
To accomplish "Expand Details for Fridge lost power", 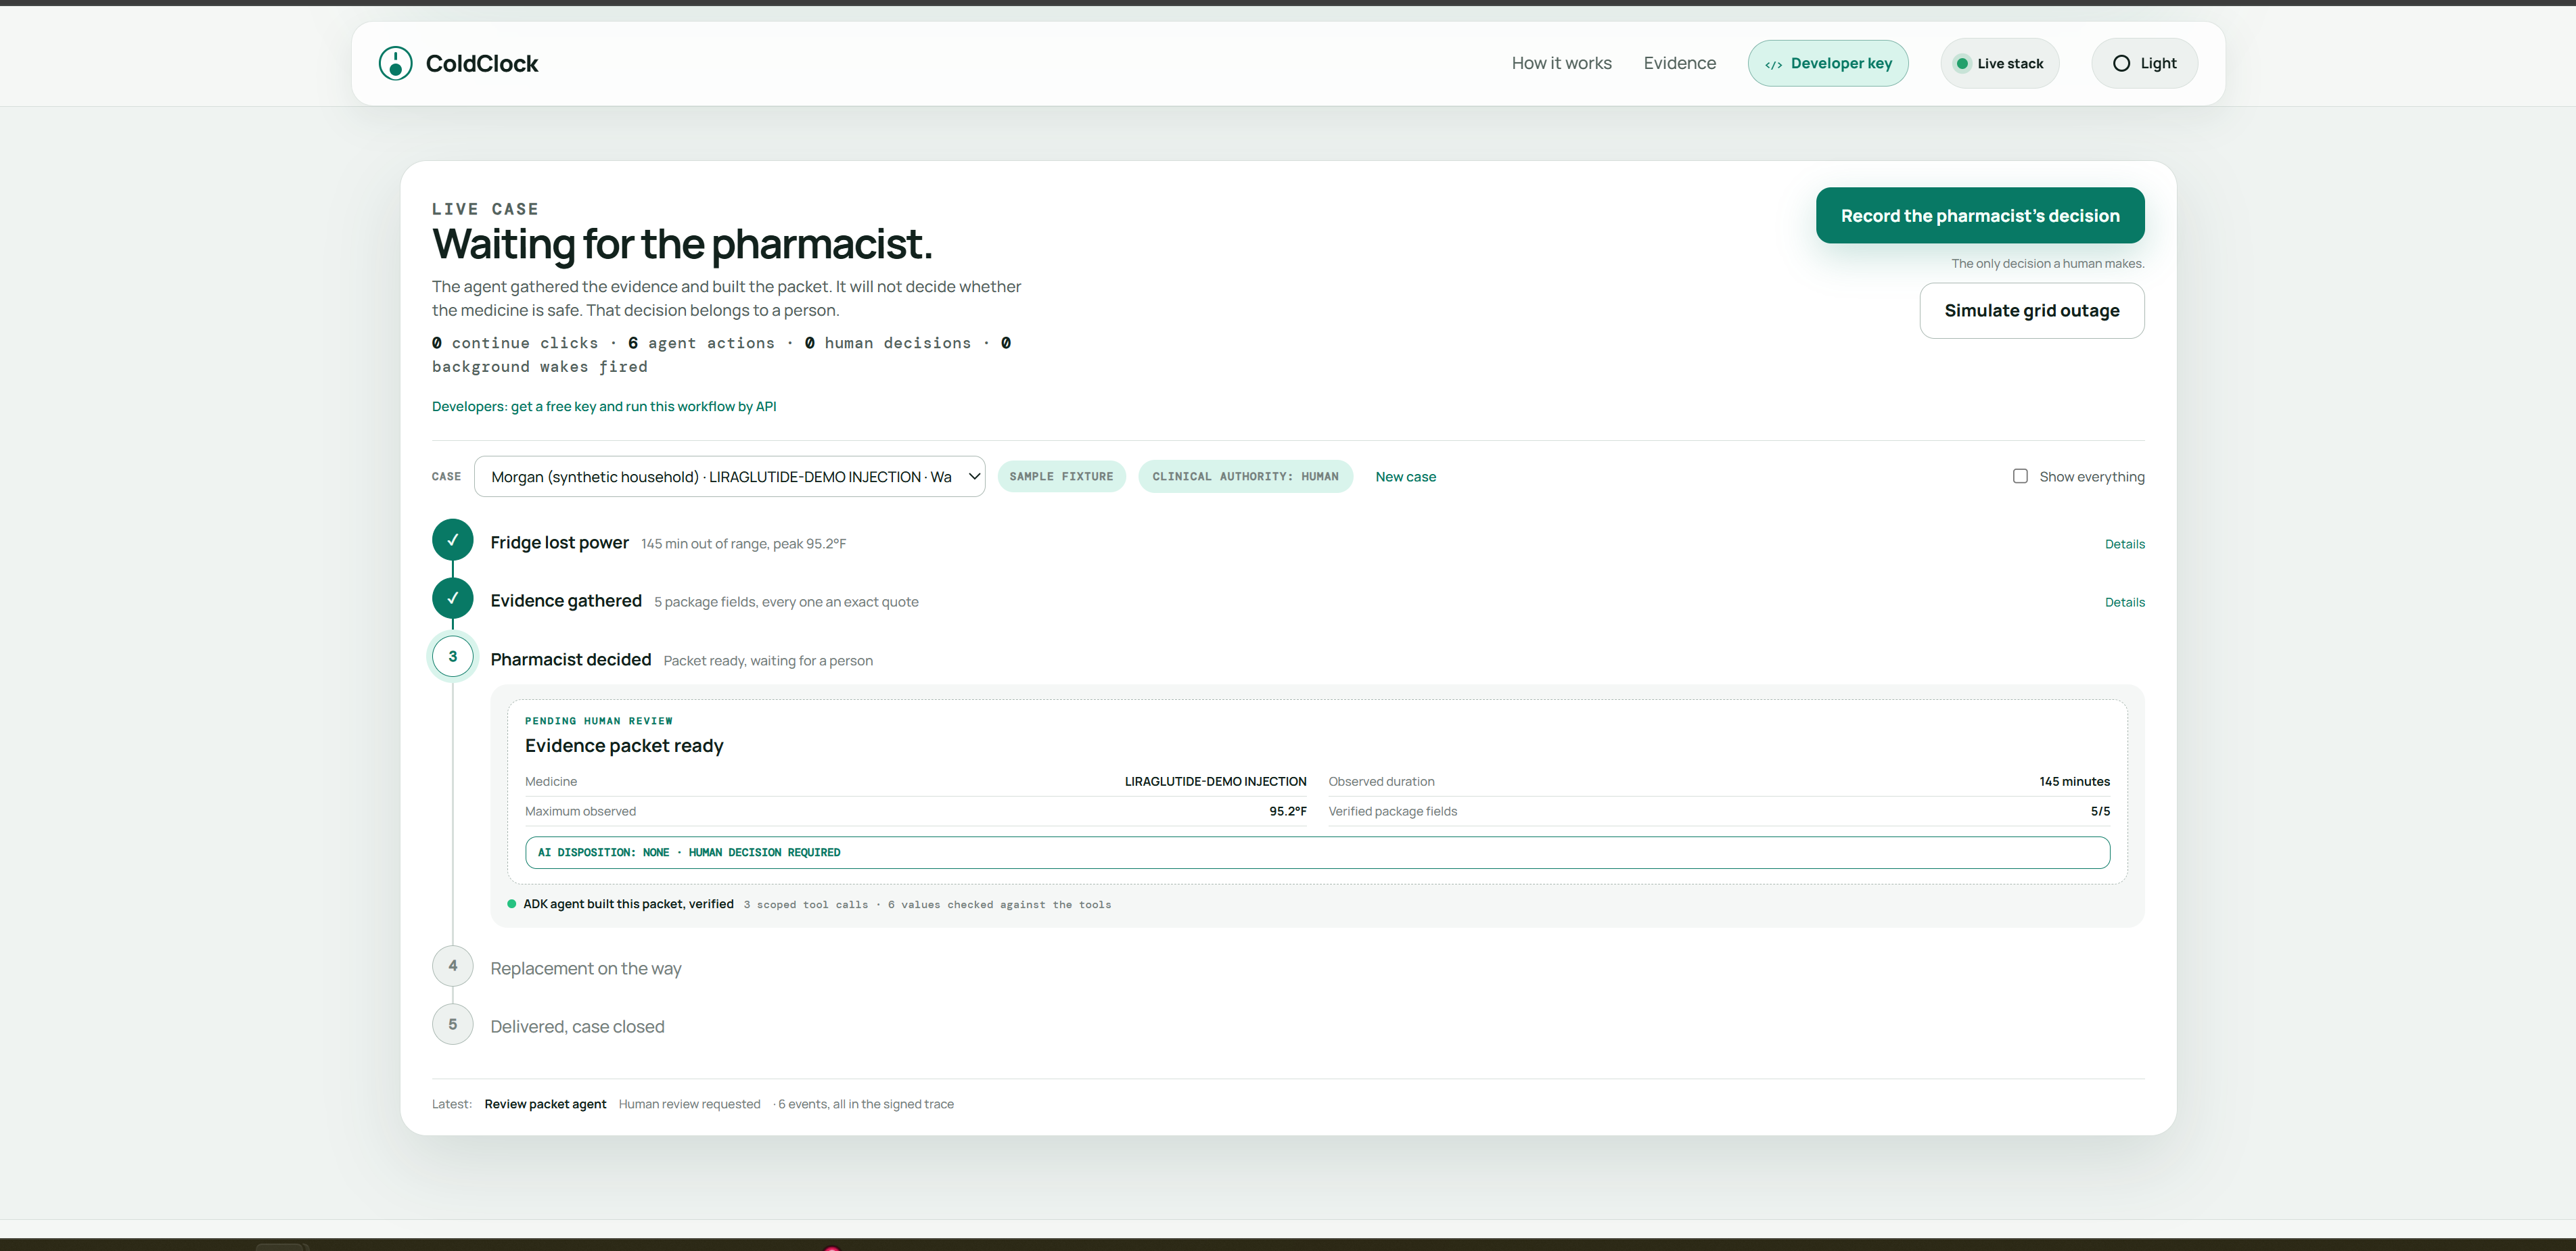I will pos(2124,544).
